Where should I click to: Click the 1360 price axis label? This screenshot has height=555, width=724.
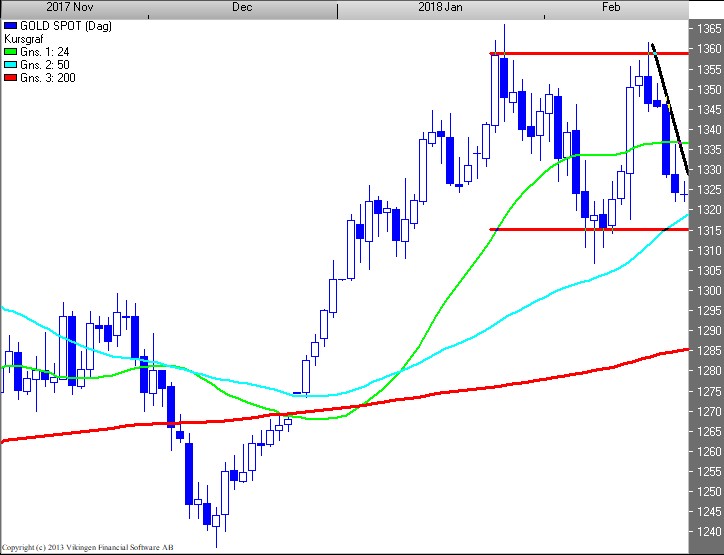coord(707,49)
